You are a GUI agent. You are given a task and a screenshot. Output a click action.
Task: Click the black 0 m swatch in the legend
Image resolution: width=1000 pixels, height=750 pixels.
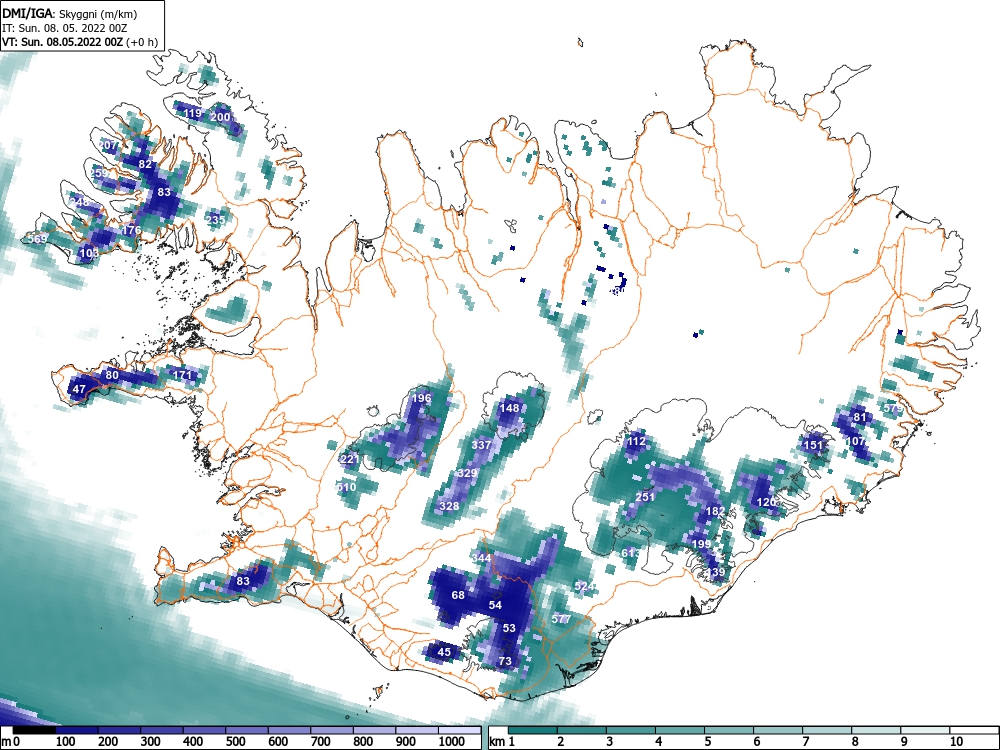pos(35,730)
